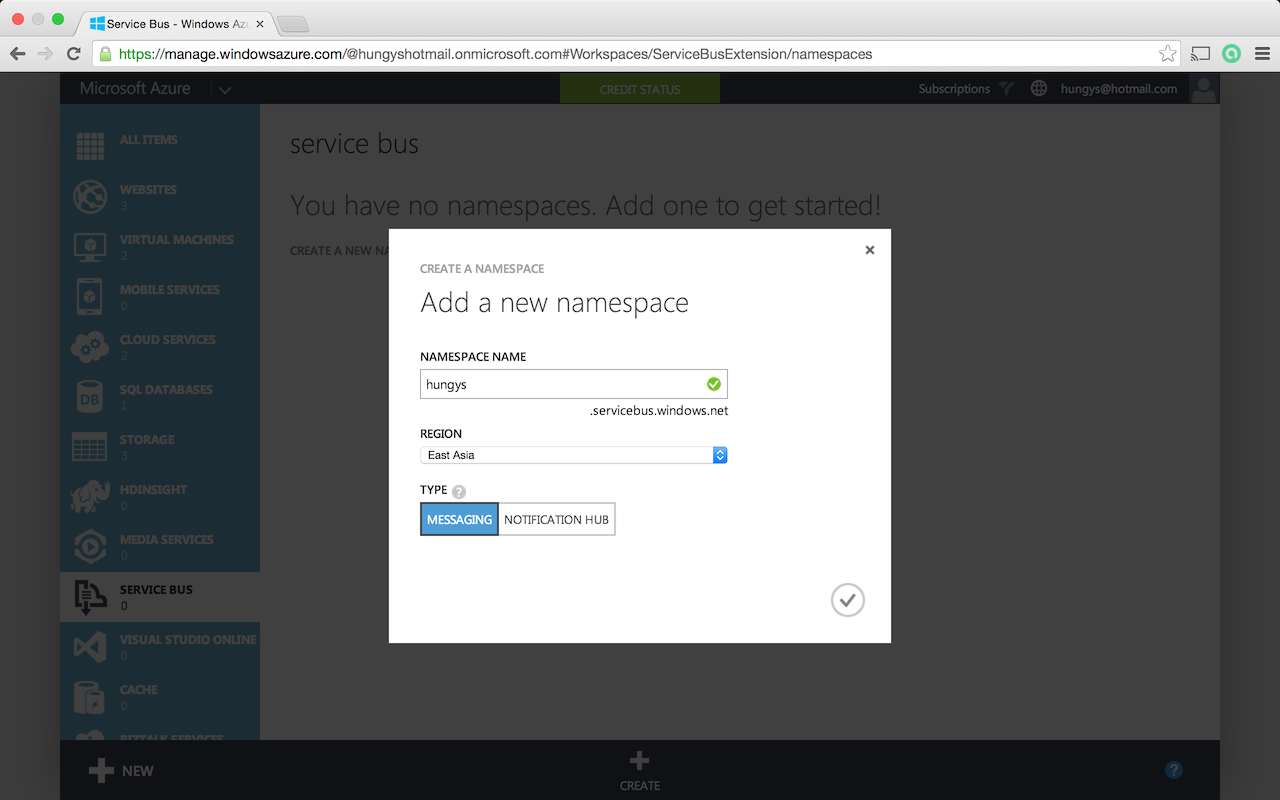Click the hungys@hotmail.com account

(x=1119, y=89)
